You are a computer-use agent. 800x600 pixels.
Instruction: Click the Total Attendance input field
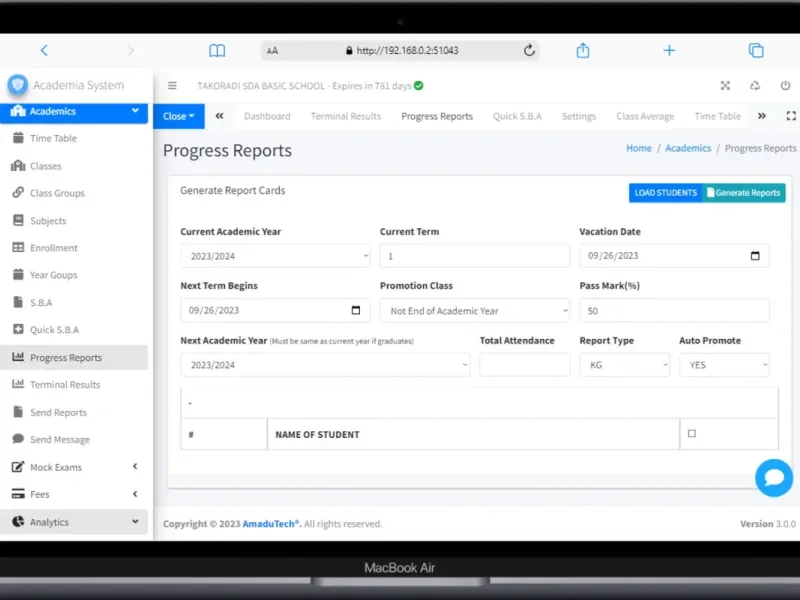point(524,365)
